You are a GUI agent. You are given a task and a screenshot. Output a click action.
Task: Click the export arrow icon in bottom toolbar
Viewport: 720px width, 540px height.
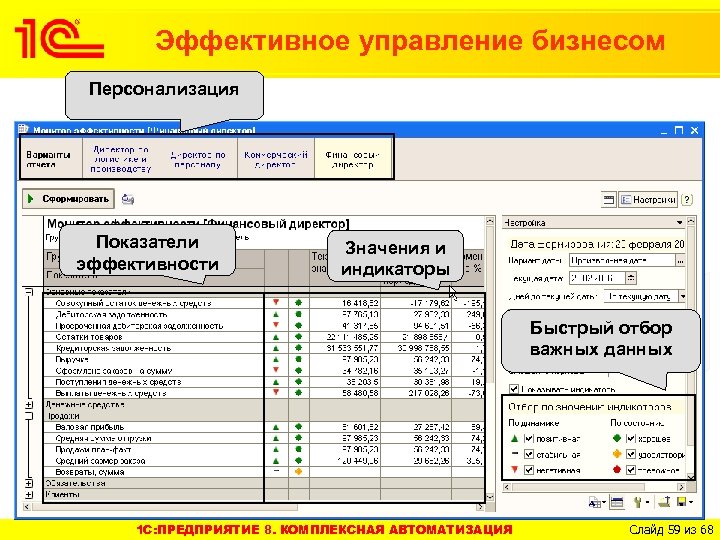(x=664, y=502)
